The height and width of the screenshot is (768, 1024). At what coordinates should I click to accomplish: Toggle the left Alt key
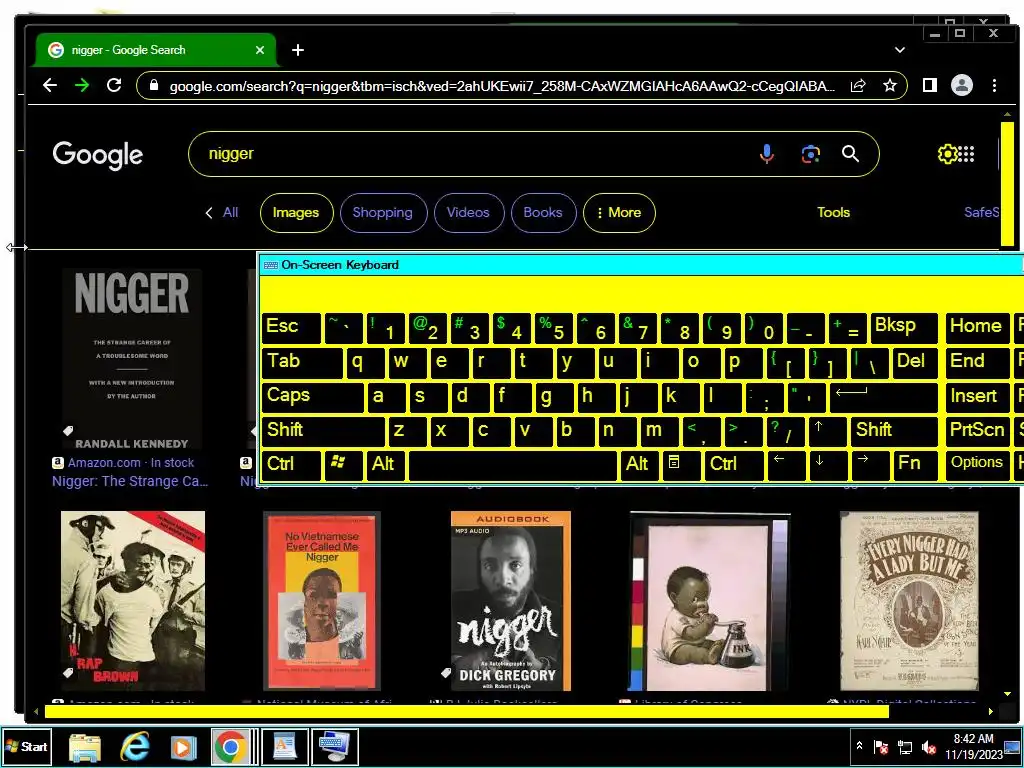point(385,464)
